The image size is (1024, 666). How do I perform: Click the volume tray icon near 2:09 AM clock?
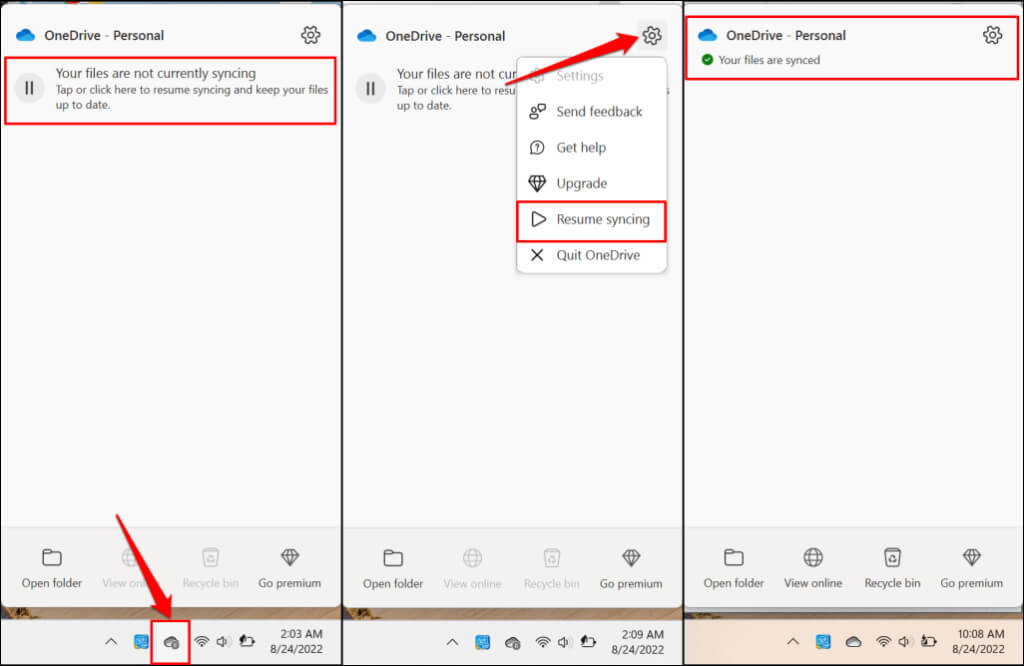[564, 642]
